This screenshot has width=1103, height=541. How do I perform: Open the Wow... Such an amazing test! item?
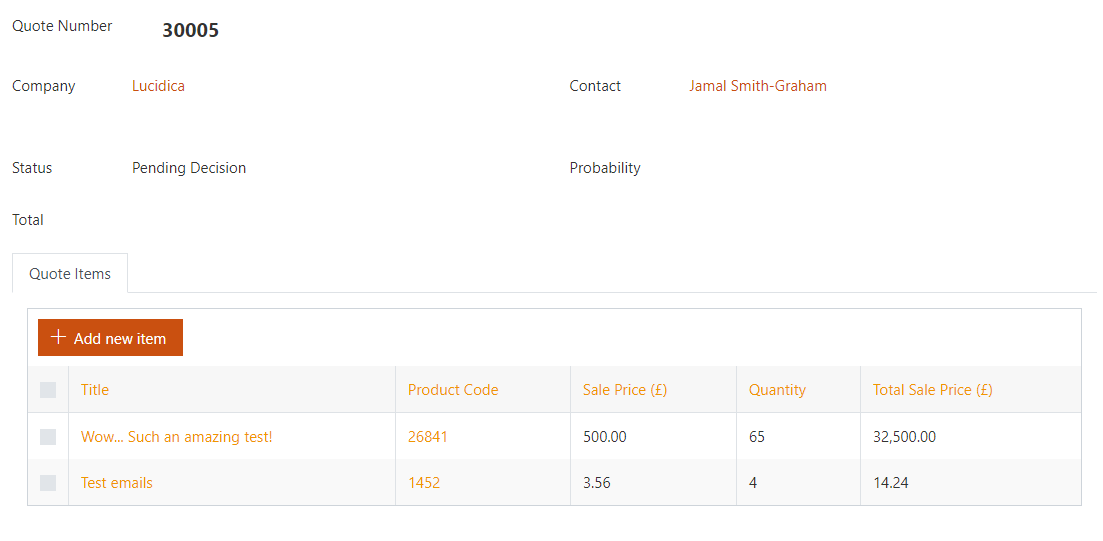pyautogui.click(x=177, y=437)
